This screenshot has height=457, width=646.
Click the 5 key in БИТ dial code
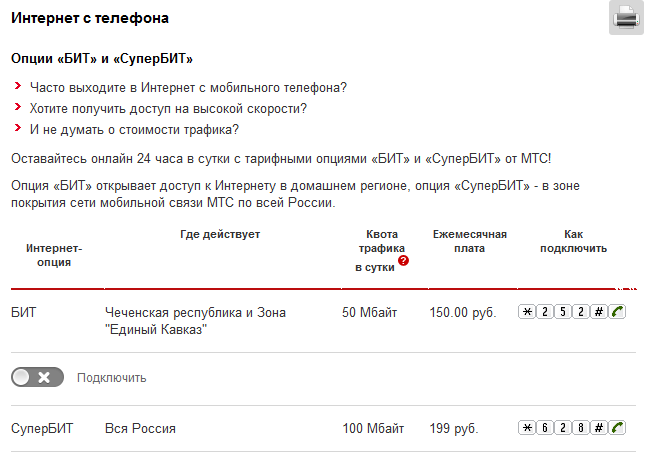(563, 312)
